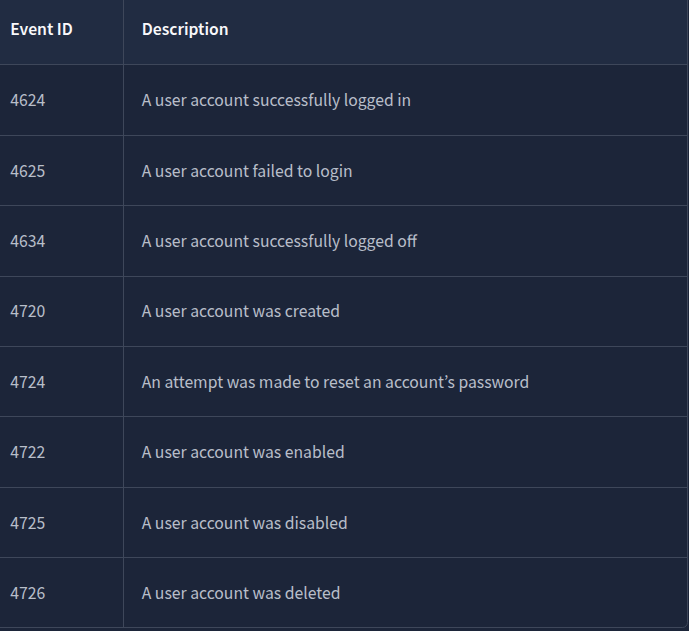
Task: Select event ID 4625 cell
Action: 28,171
